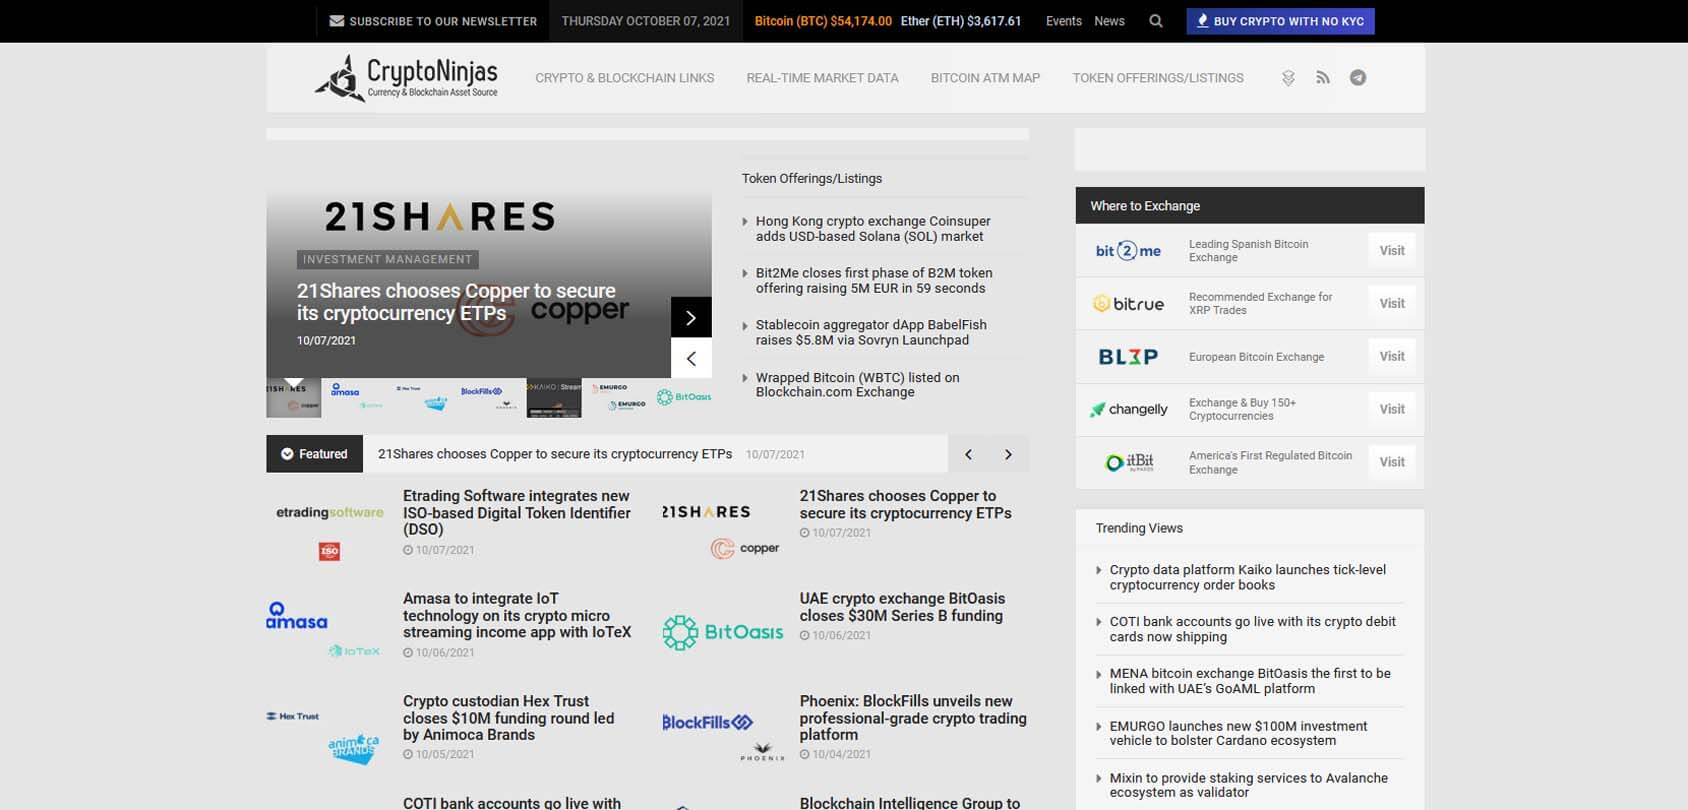Click Visit button for bit2me

(1392, 251)
